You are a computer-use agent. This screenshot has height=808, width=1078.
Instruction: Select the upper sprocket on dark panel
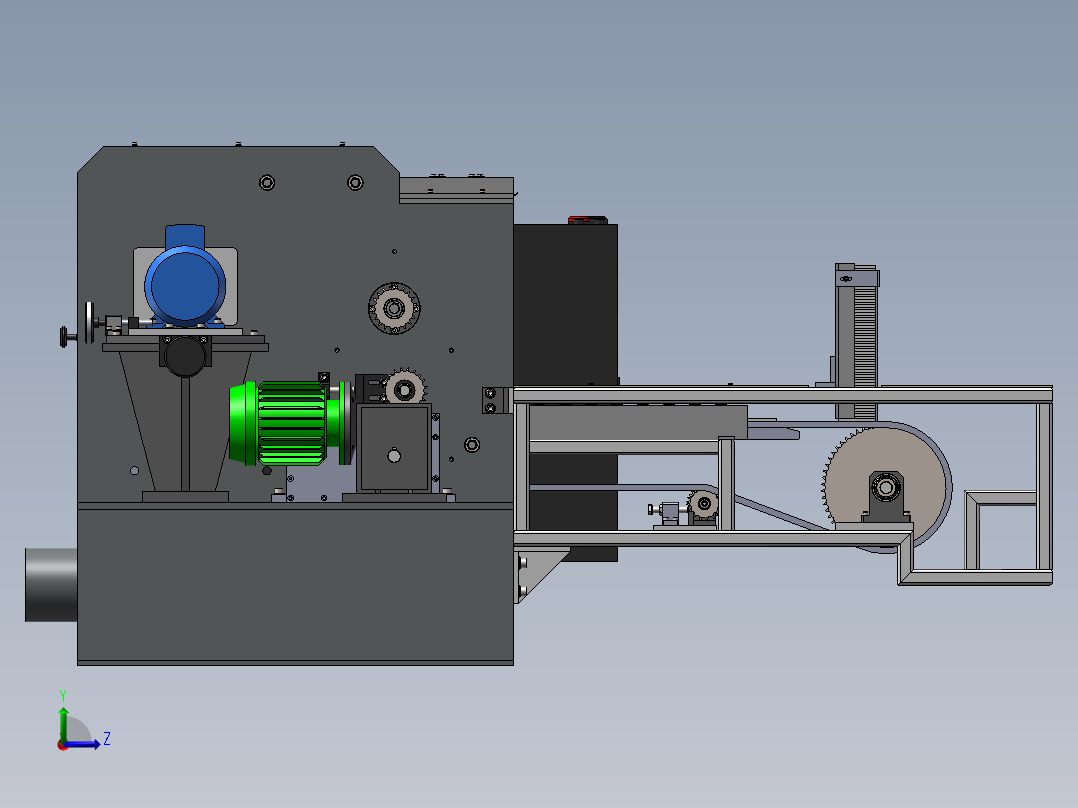pyautogui.click(x=394, y=308)
